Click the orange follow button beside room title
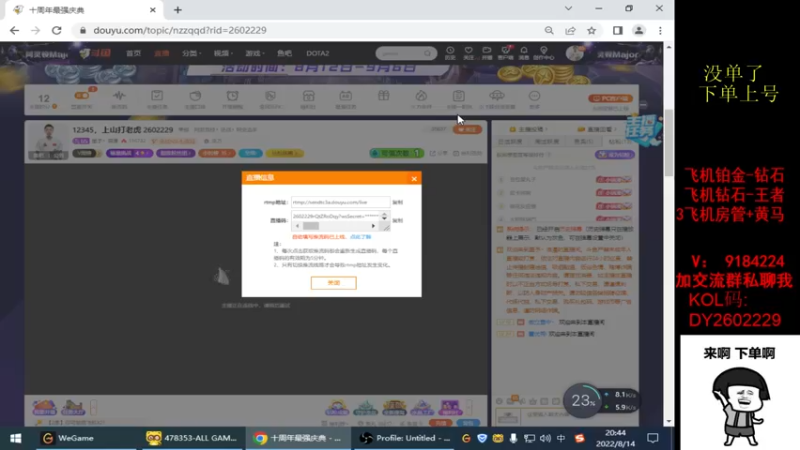Viewport: 800px width, 450px height. click(x=467, y=130)
